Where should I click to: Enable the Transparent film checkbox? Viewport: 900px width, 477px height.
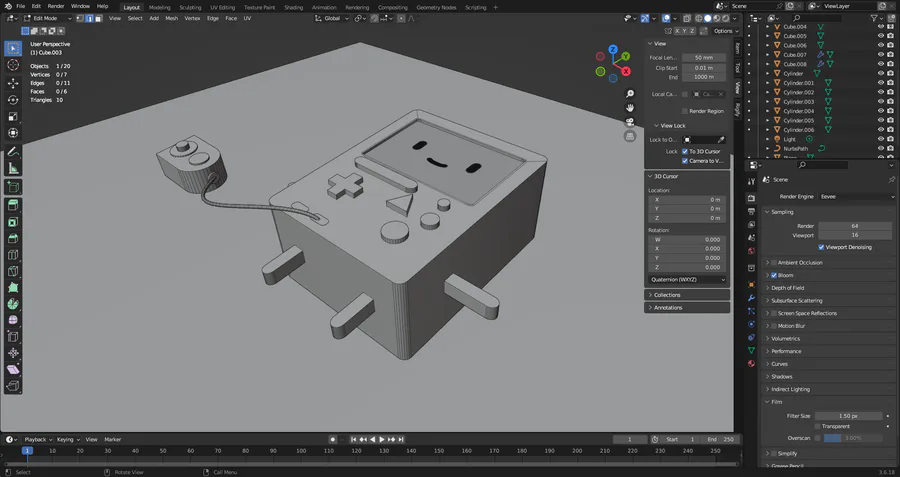tap(817, 426)
